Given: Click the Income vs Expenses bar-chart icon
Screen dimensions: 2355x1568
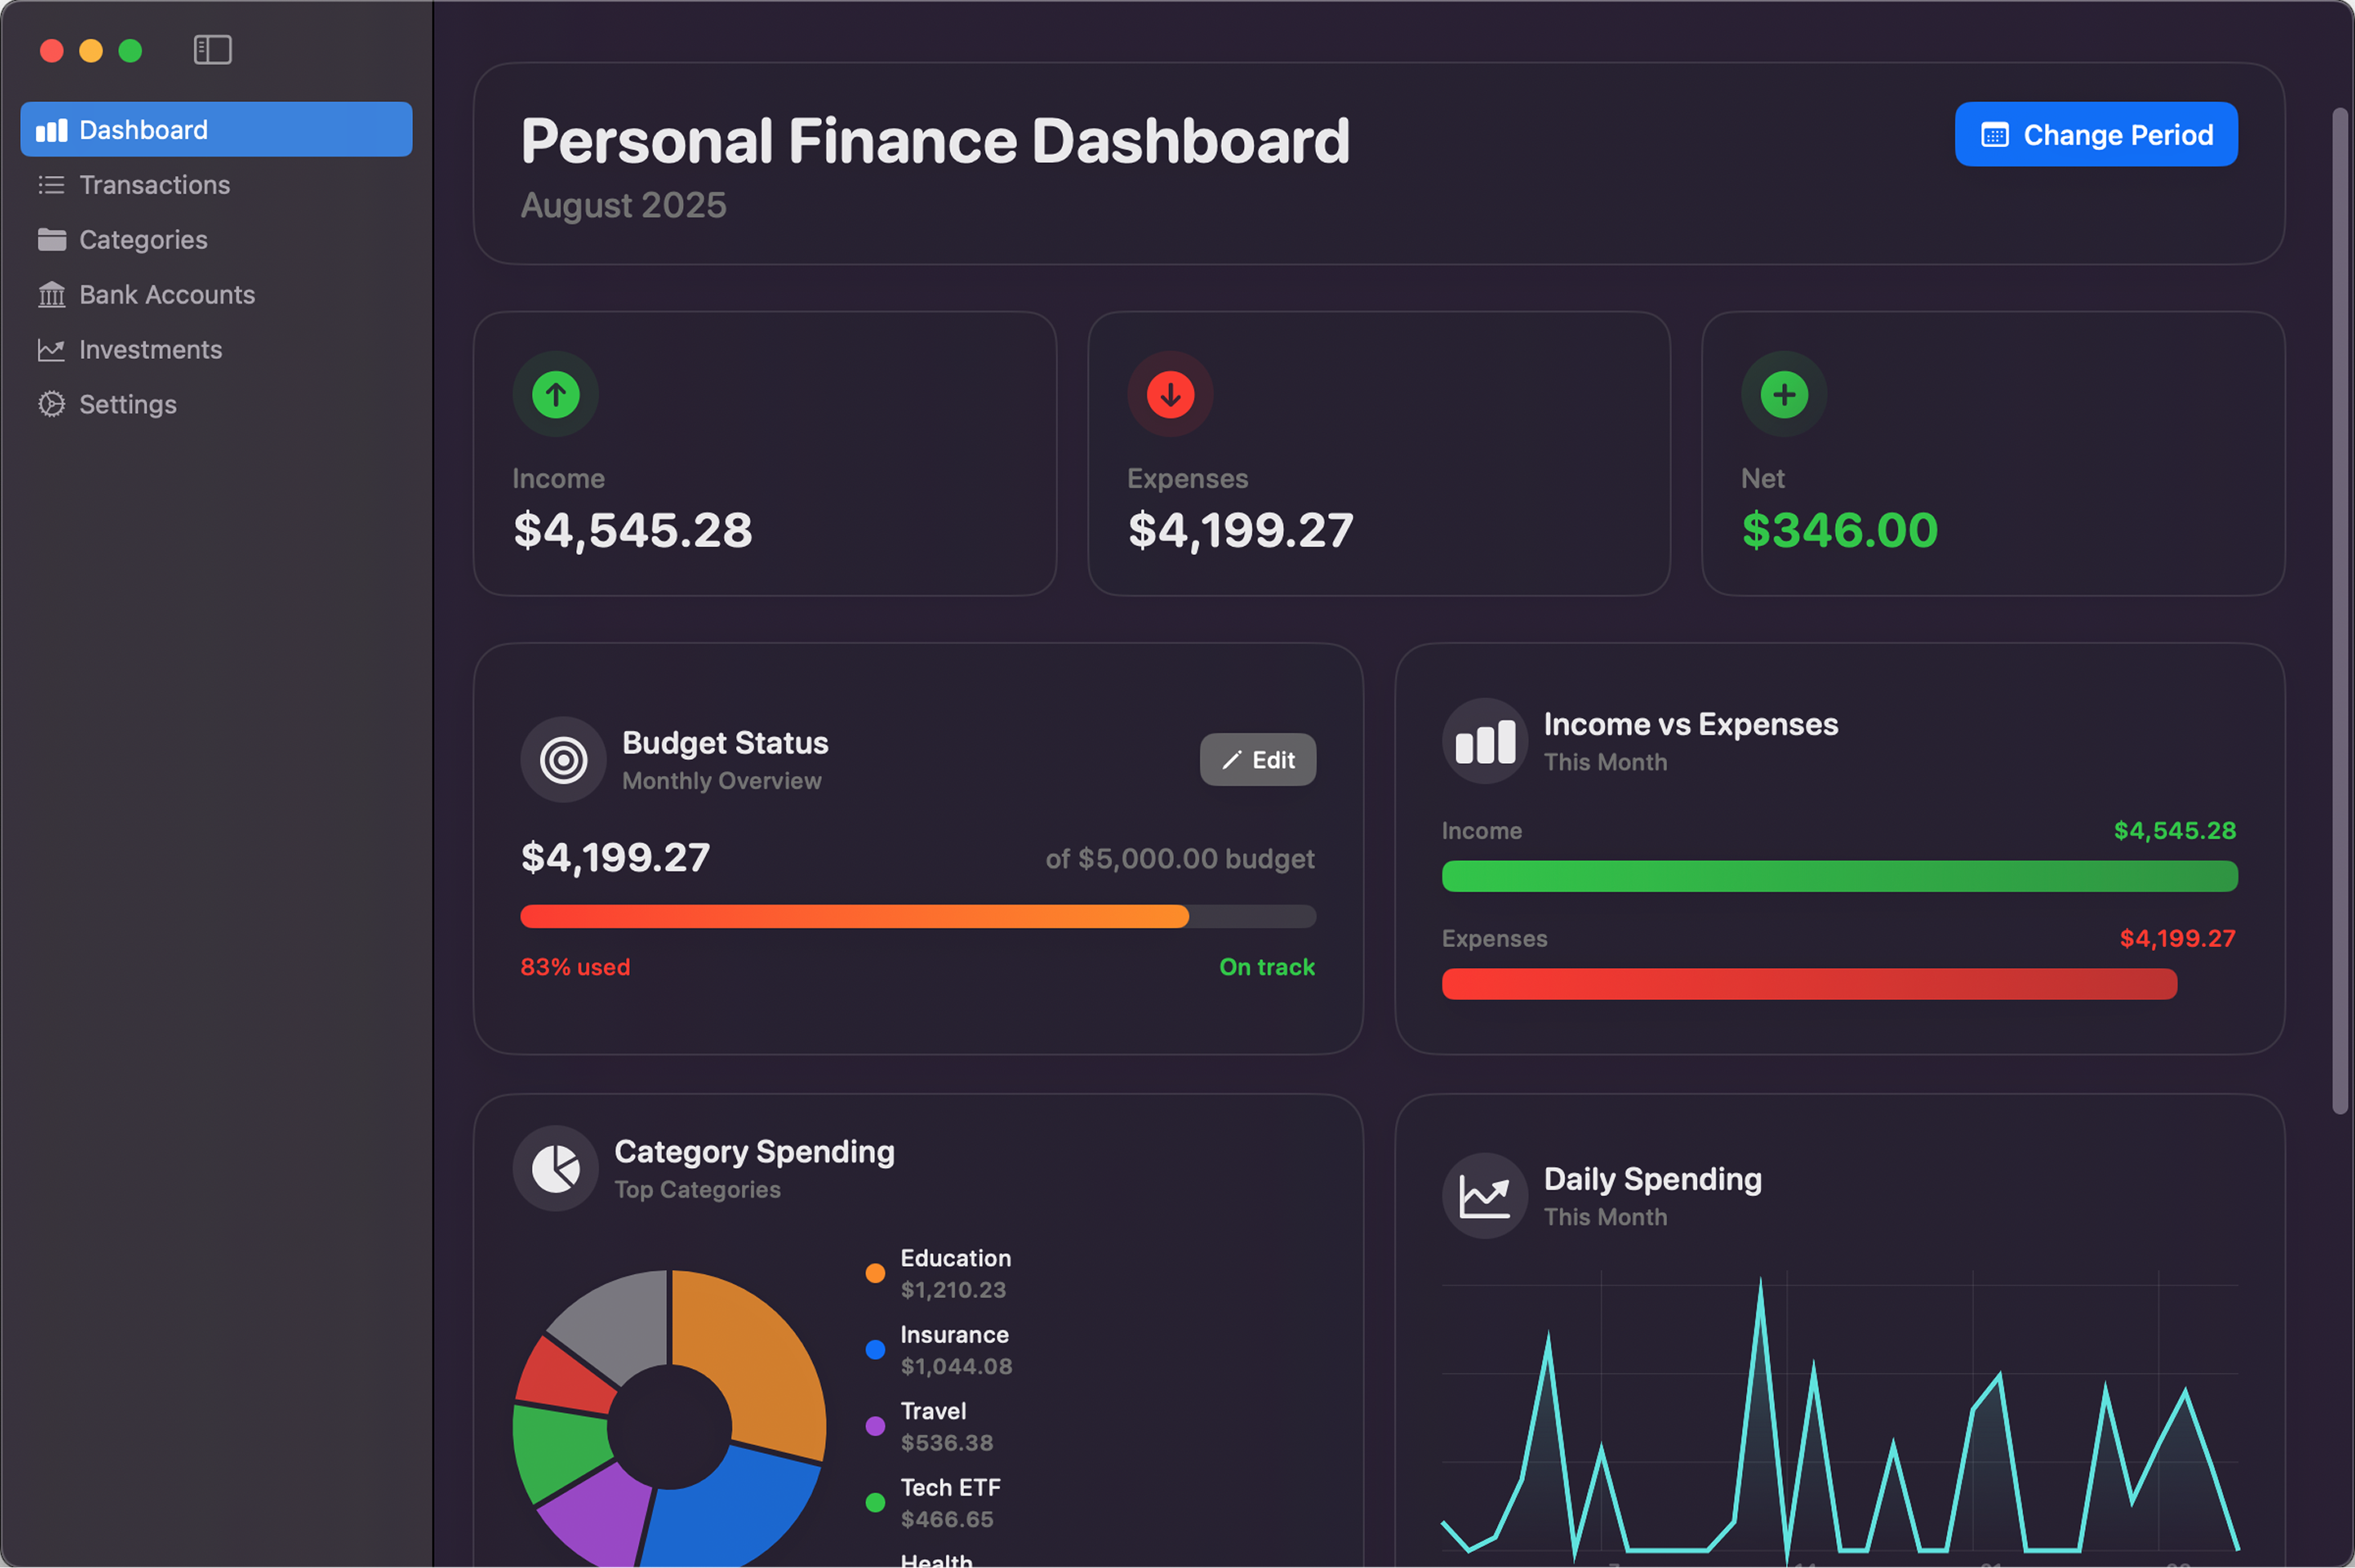Looking at the screenshot, I should click(x=1485, y=742).
